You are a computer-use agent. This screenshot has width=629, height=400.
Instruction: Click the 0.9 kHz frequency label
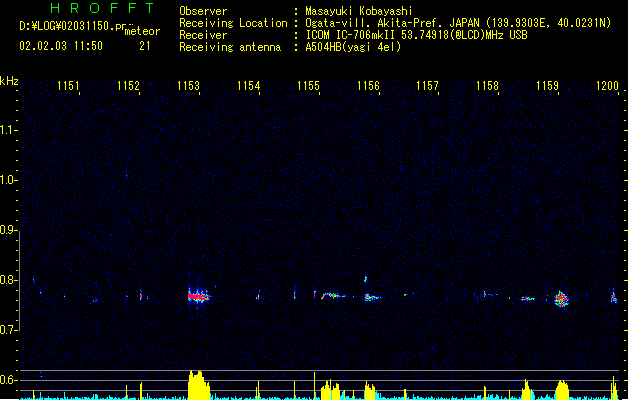[8, 230]
